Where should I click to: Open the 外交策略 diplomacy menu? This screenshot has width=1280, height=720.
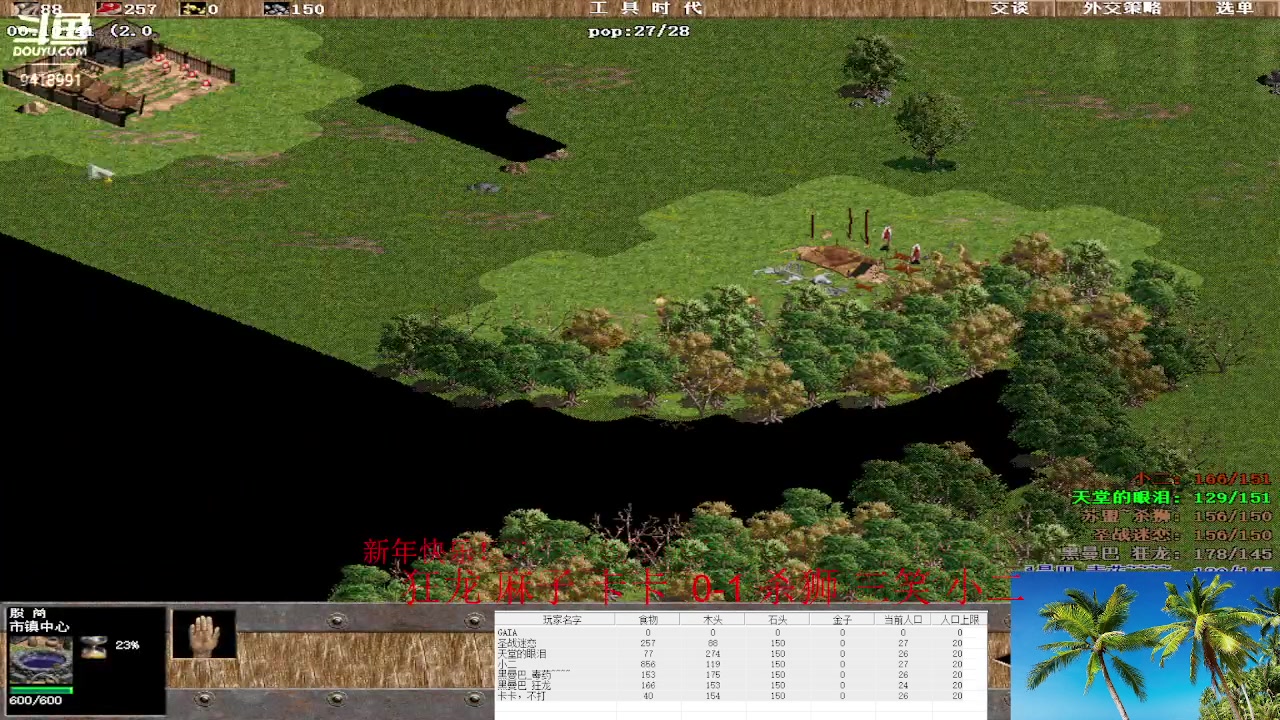1123,8
